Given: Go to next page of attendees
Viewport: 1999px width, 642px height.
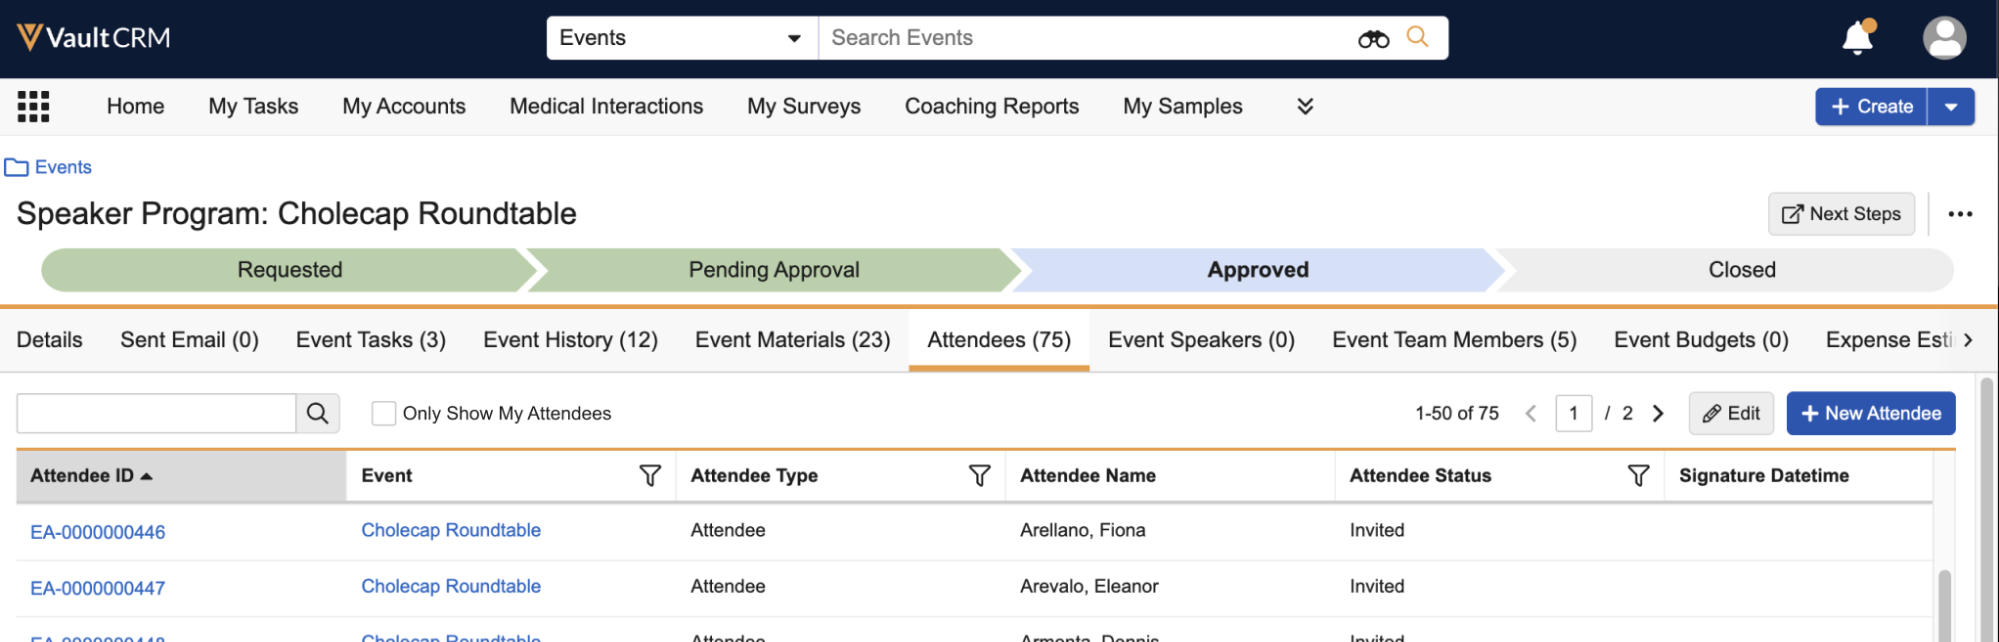Looking at the screenshot, I should [x=1657, y=413].
